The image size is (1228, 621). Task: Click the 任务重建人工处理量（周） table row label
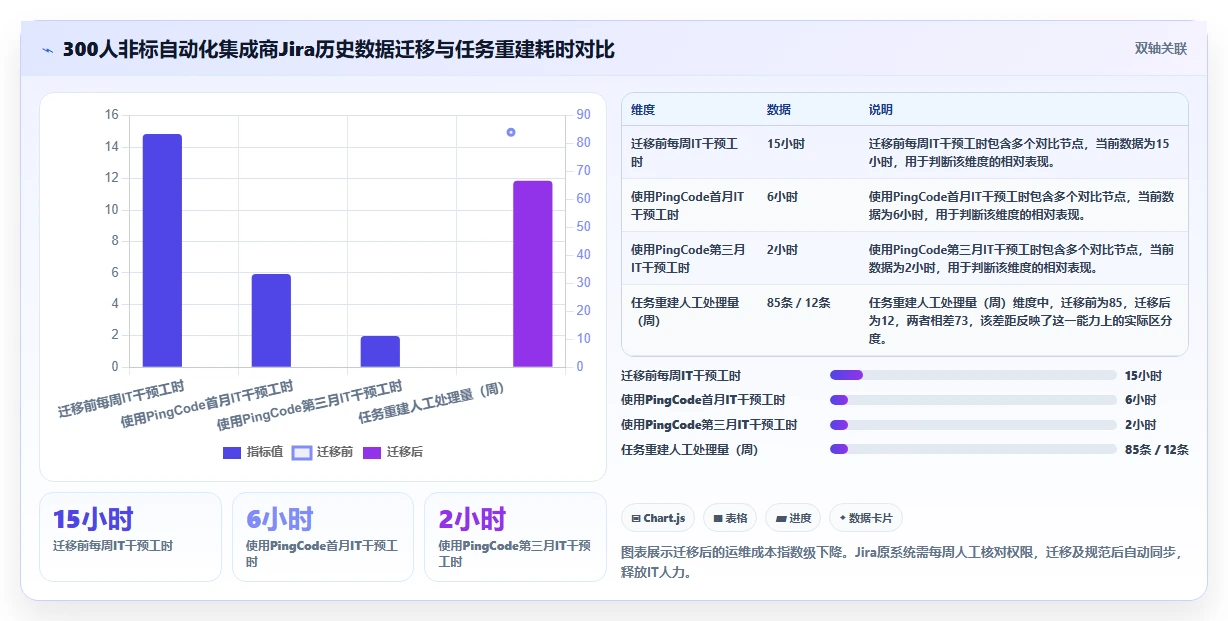(x=685, y=311)
